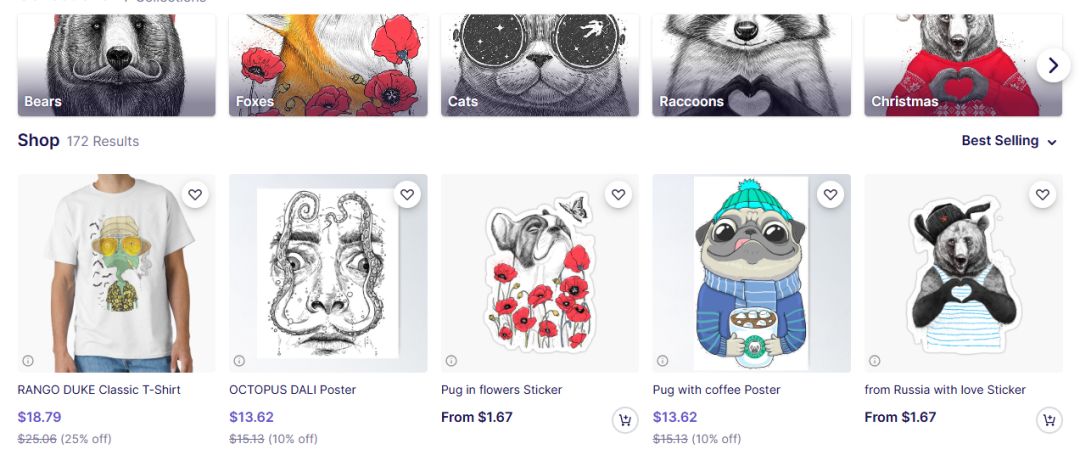Viewport: 1080px width, 455px height.
Task: Favorite the Pug in flowers Sticker
Action: coord(619,195)
